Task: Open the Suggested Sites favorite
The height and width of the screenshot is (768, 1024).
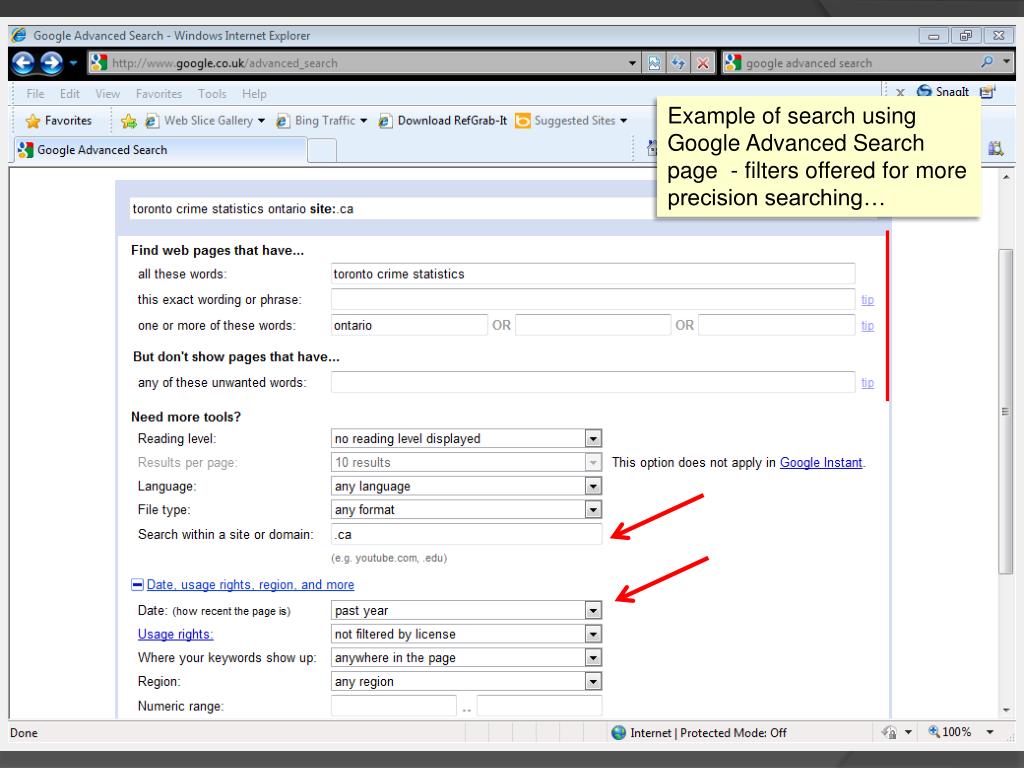Action: coord(571,121)
